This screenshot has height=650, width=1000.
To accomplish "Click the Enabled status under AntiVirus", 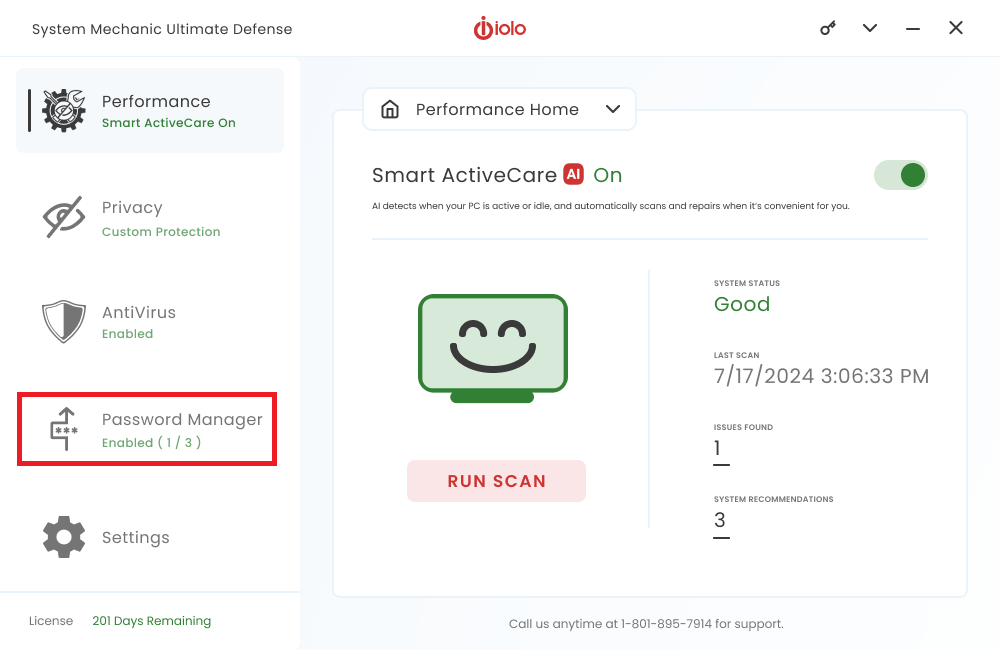I will [128, 334].
